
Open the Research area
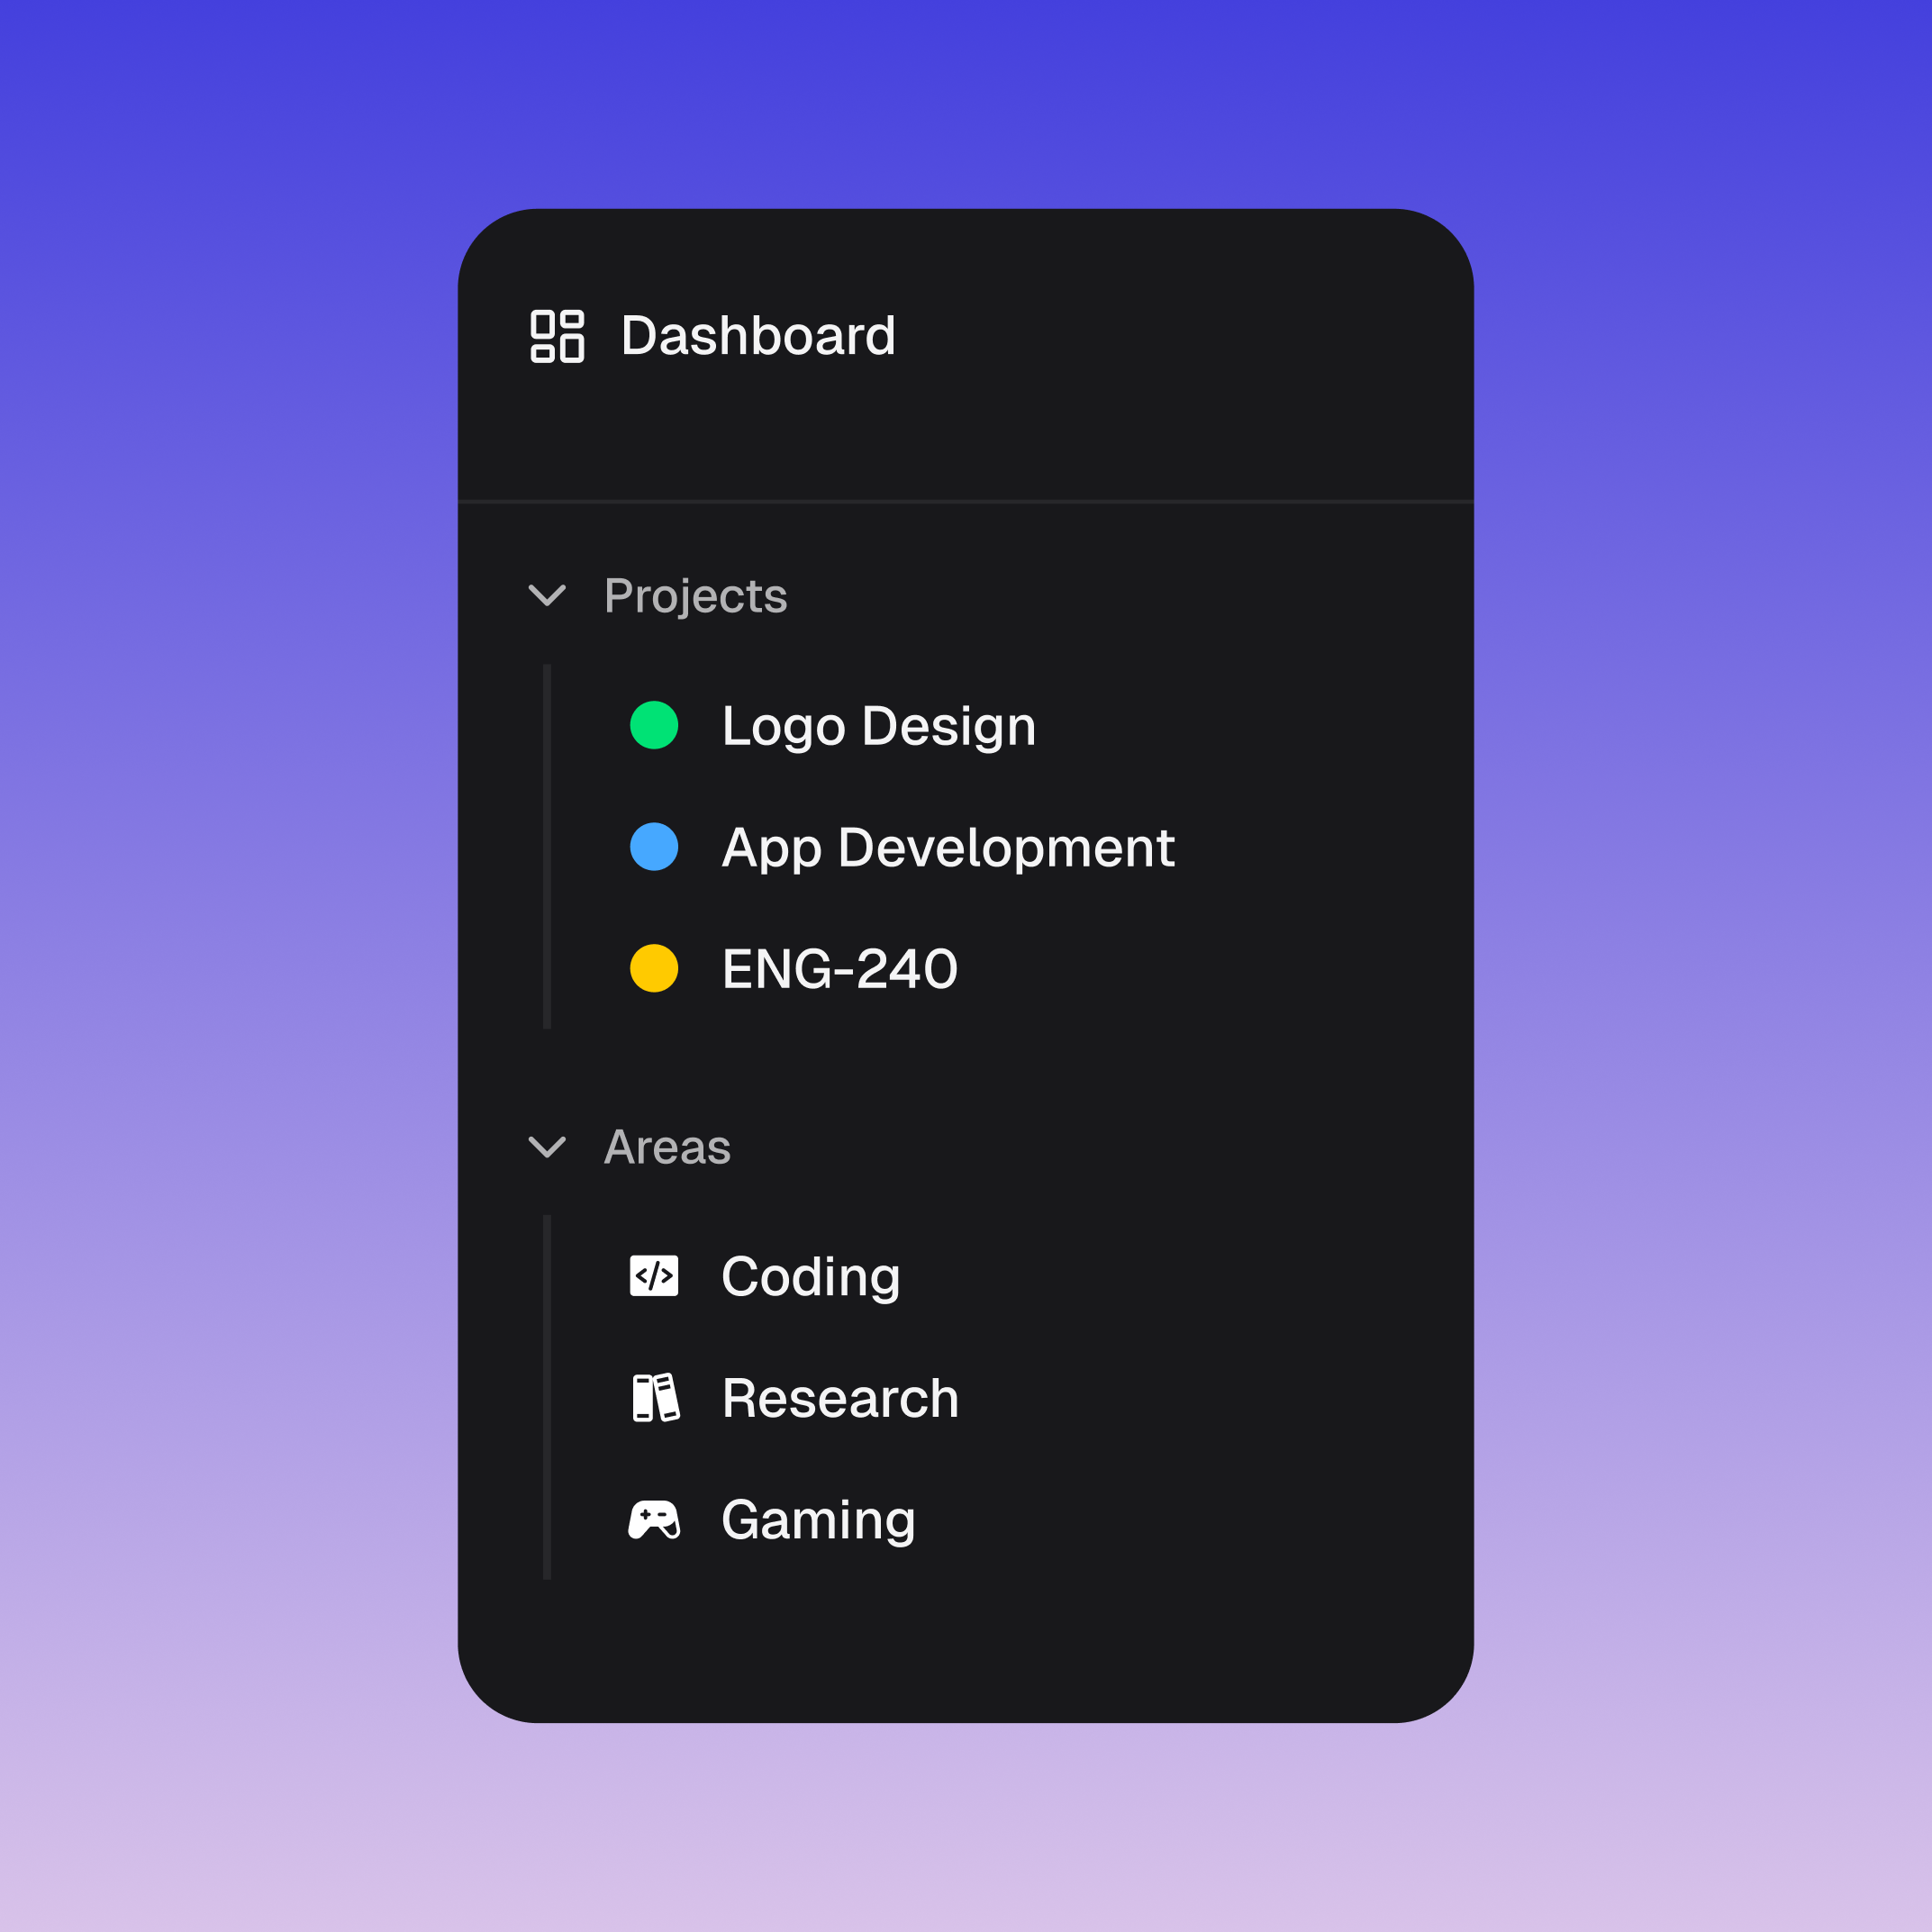tap(839, 1398)
